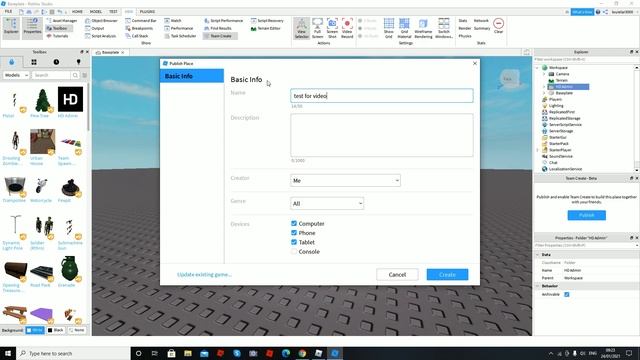Screen dimensions: 640x360
Task: Open Grid Material setting
Action: (404, 28)
